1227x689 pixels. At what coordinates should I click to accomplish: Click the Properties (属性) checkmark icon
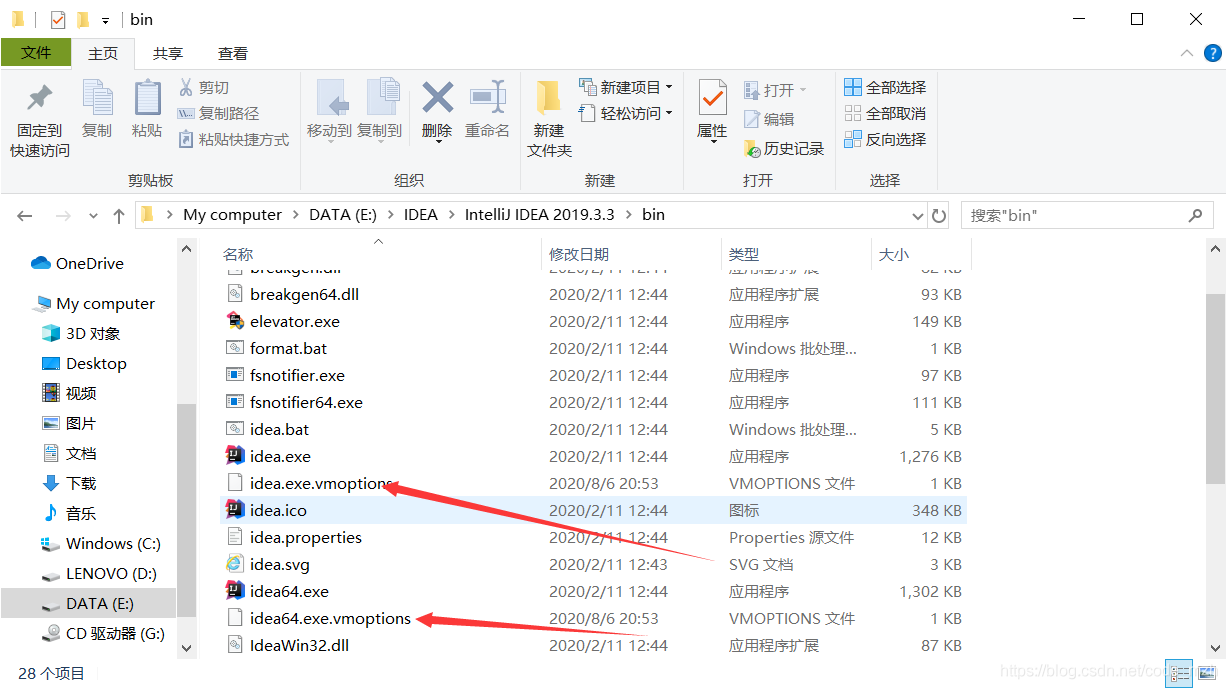(x=712, y=99)
